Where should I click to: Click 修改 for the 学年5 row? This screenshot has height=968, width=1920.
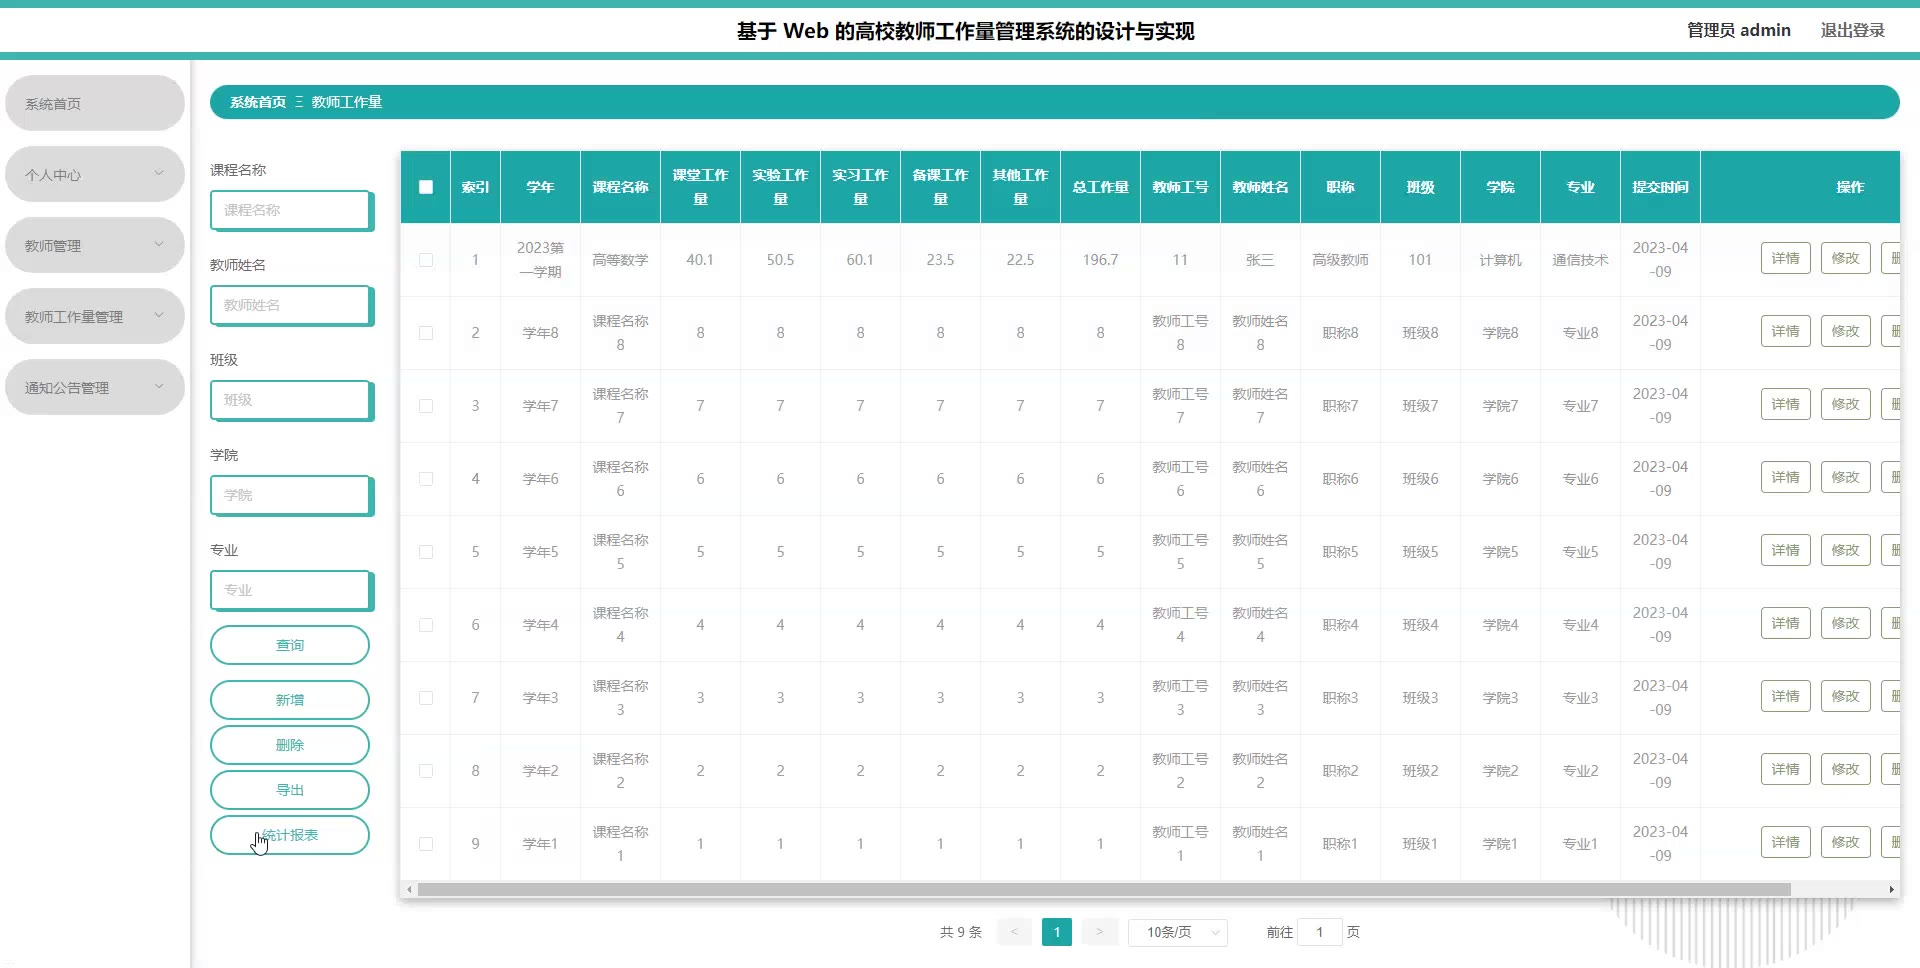(x=1845, y=550)
